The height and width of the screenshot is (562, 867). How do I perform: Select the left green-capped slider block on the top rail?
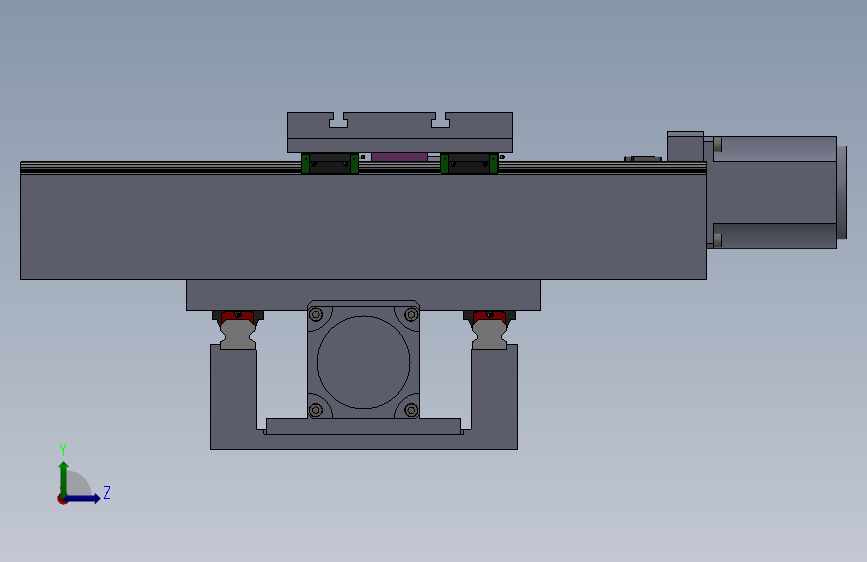[x=330, y=164]
